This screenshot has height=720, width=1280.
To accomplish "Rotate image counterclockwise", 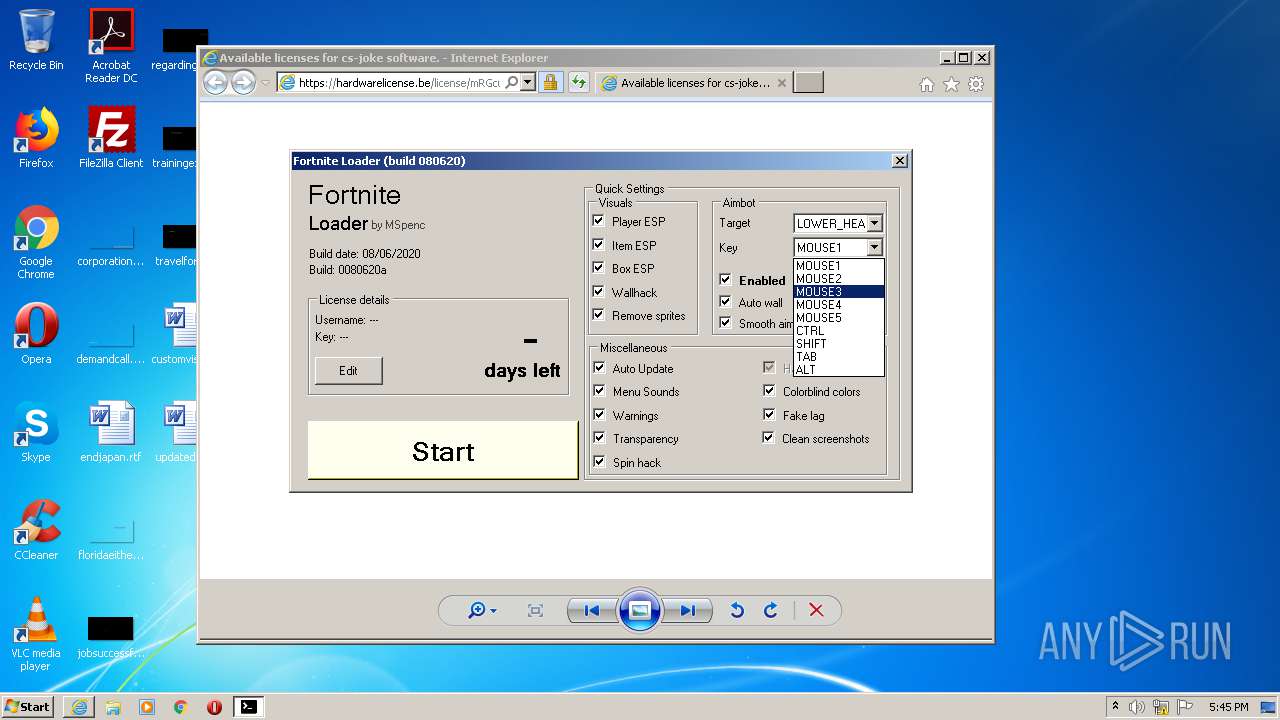I will (x=737, y=610).
